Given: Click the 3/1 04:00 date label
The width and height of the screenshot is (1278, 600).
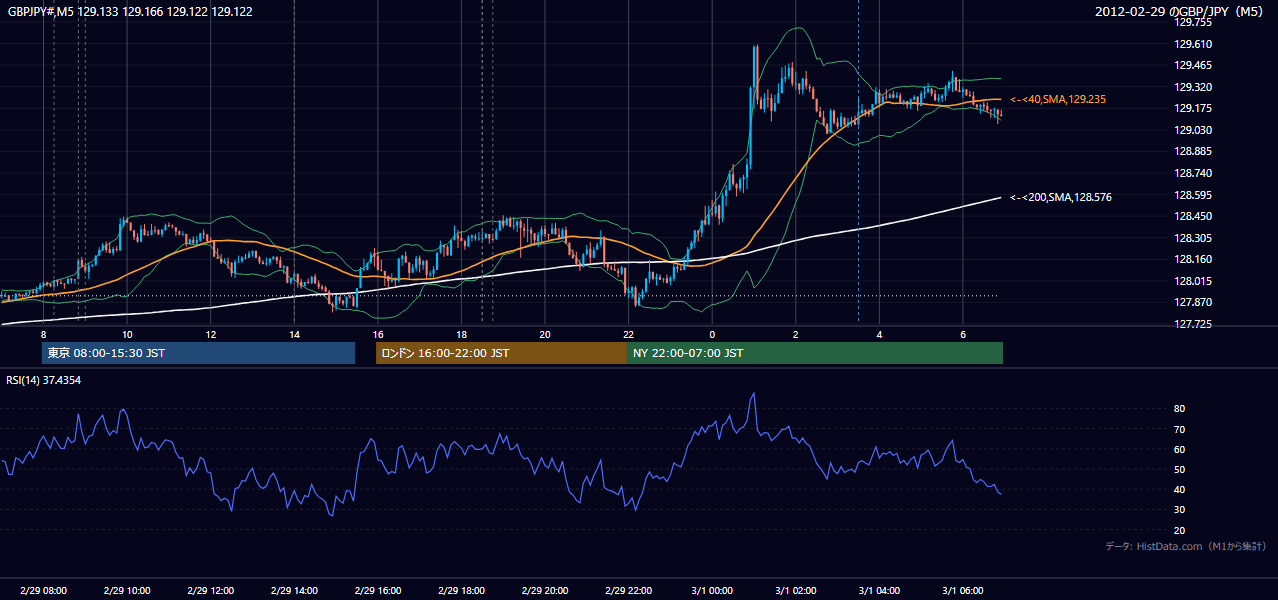Looking at the screenshot, I should click(x=879, y=591).
